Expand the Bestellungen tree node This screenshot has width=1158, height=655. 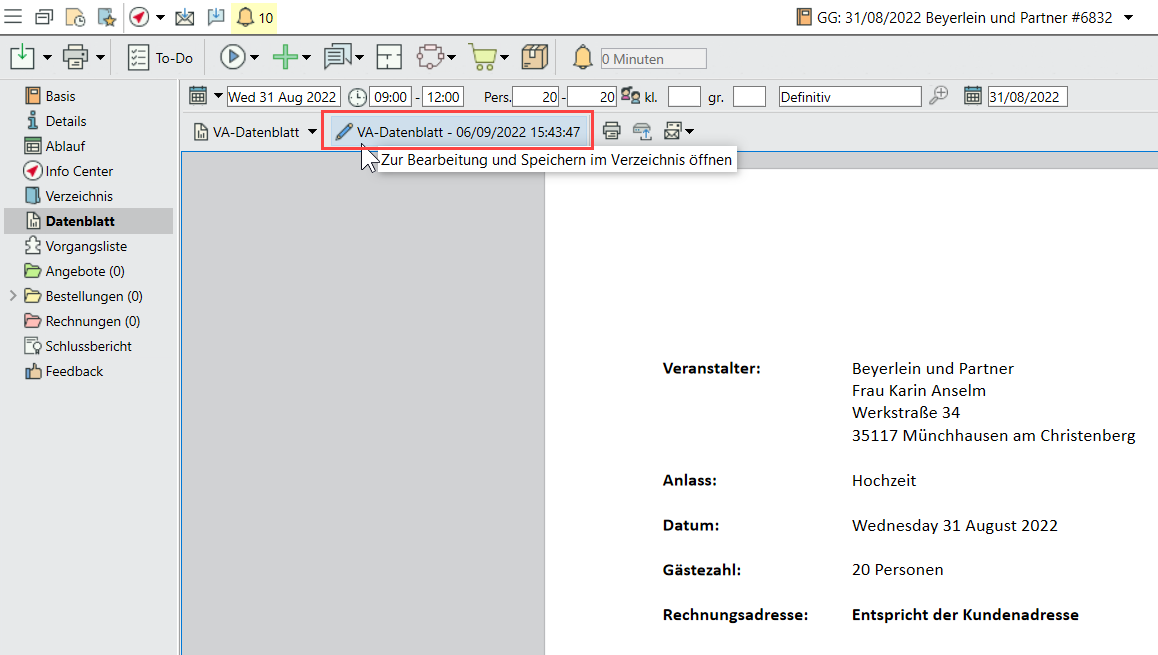click(12, 296)
